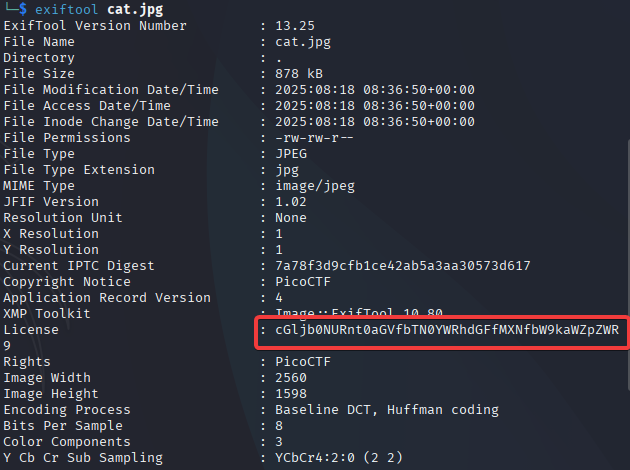Click the Image Width 2560 value
630x470 pixels.
(x=291, y=378)
